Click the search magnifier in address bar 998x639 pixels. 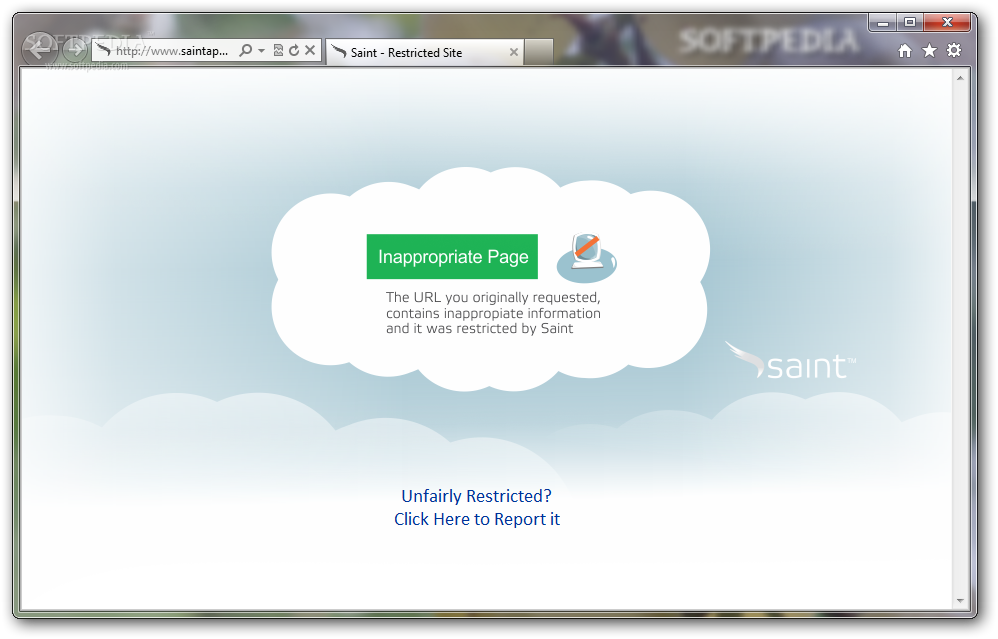tap(245, 50)
